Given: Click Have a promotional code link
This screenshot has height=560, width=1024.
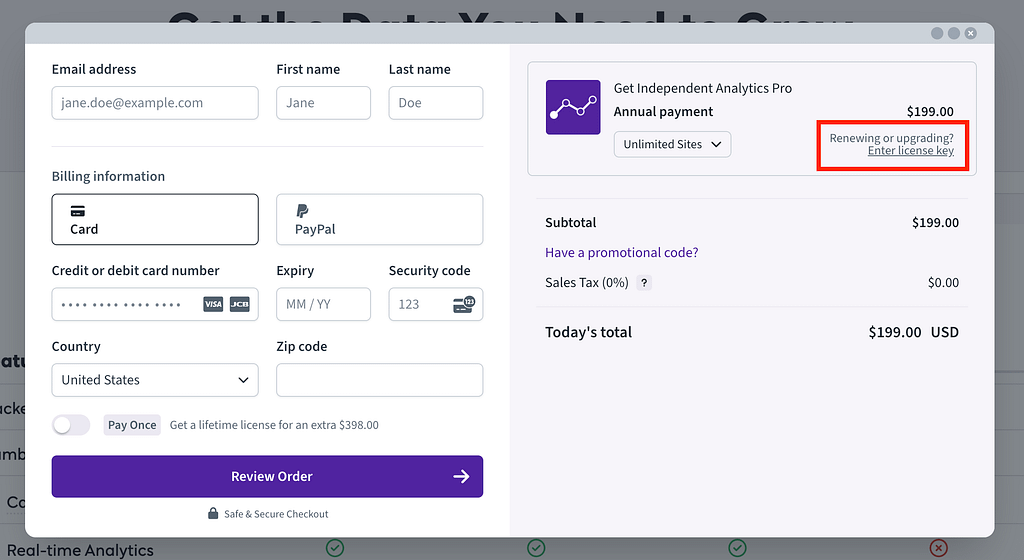Looking at the screenshot, I should pyautogui.click(x=622, y=253).
